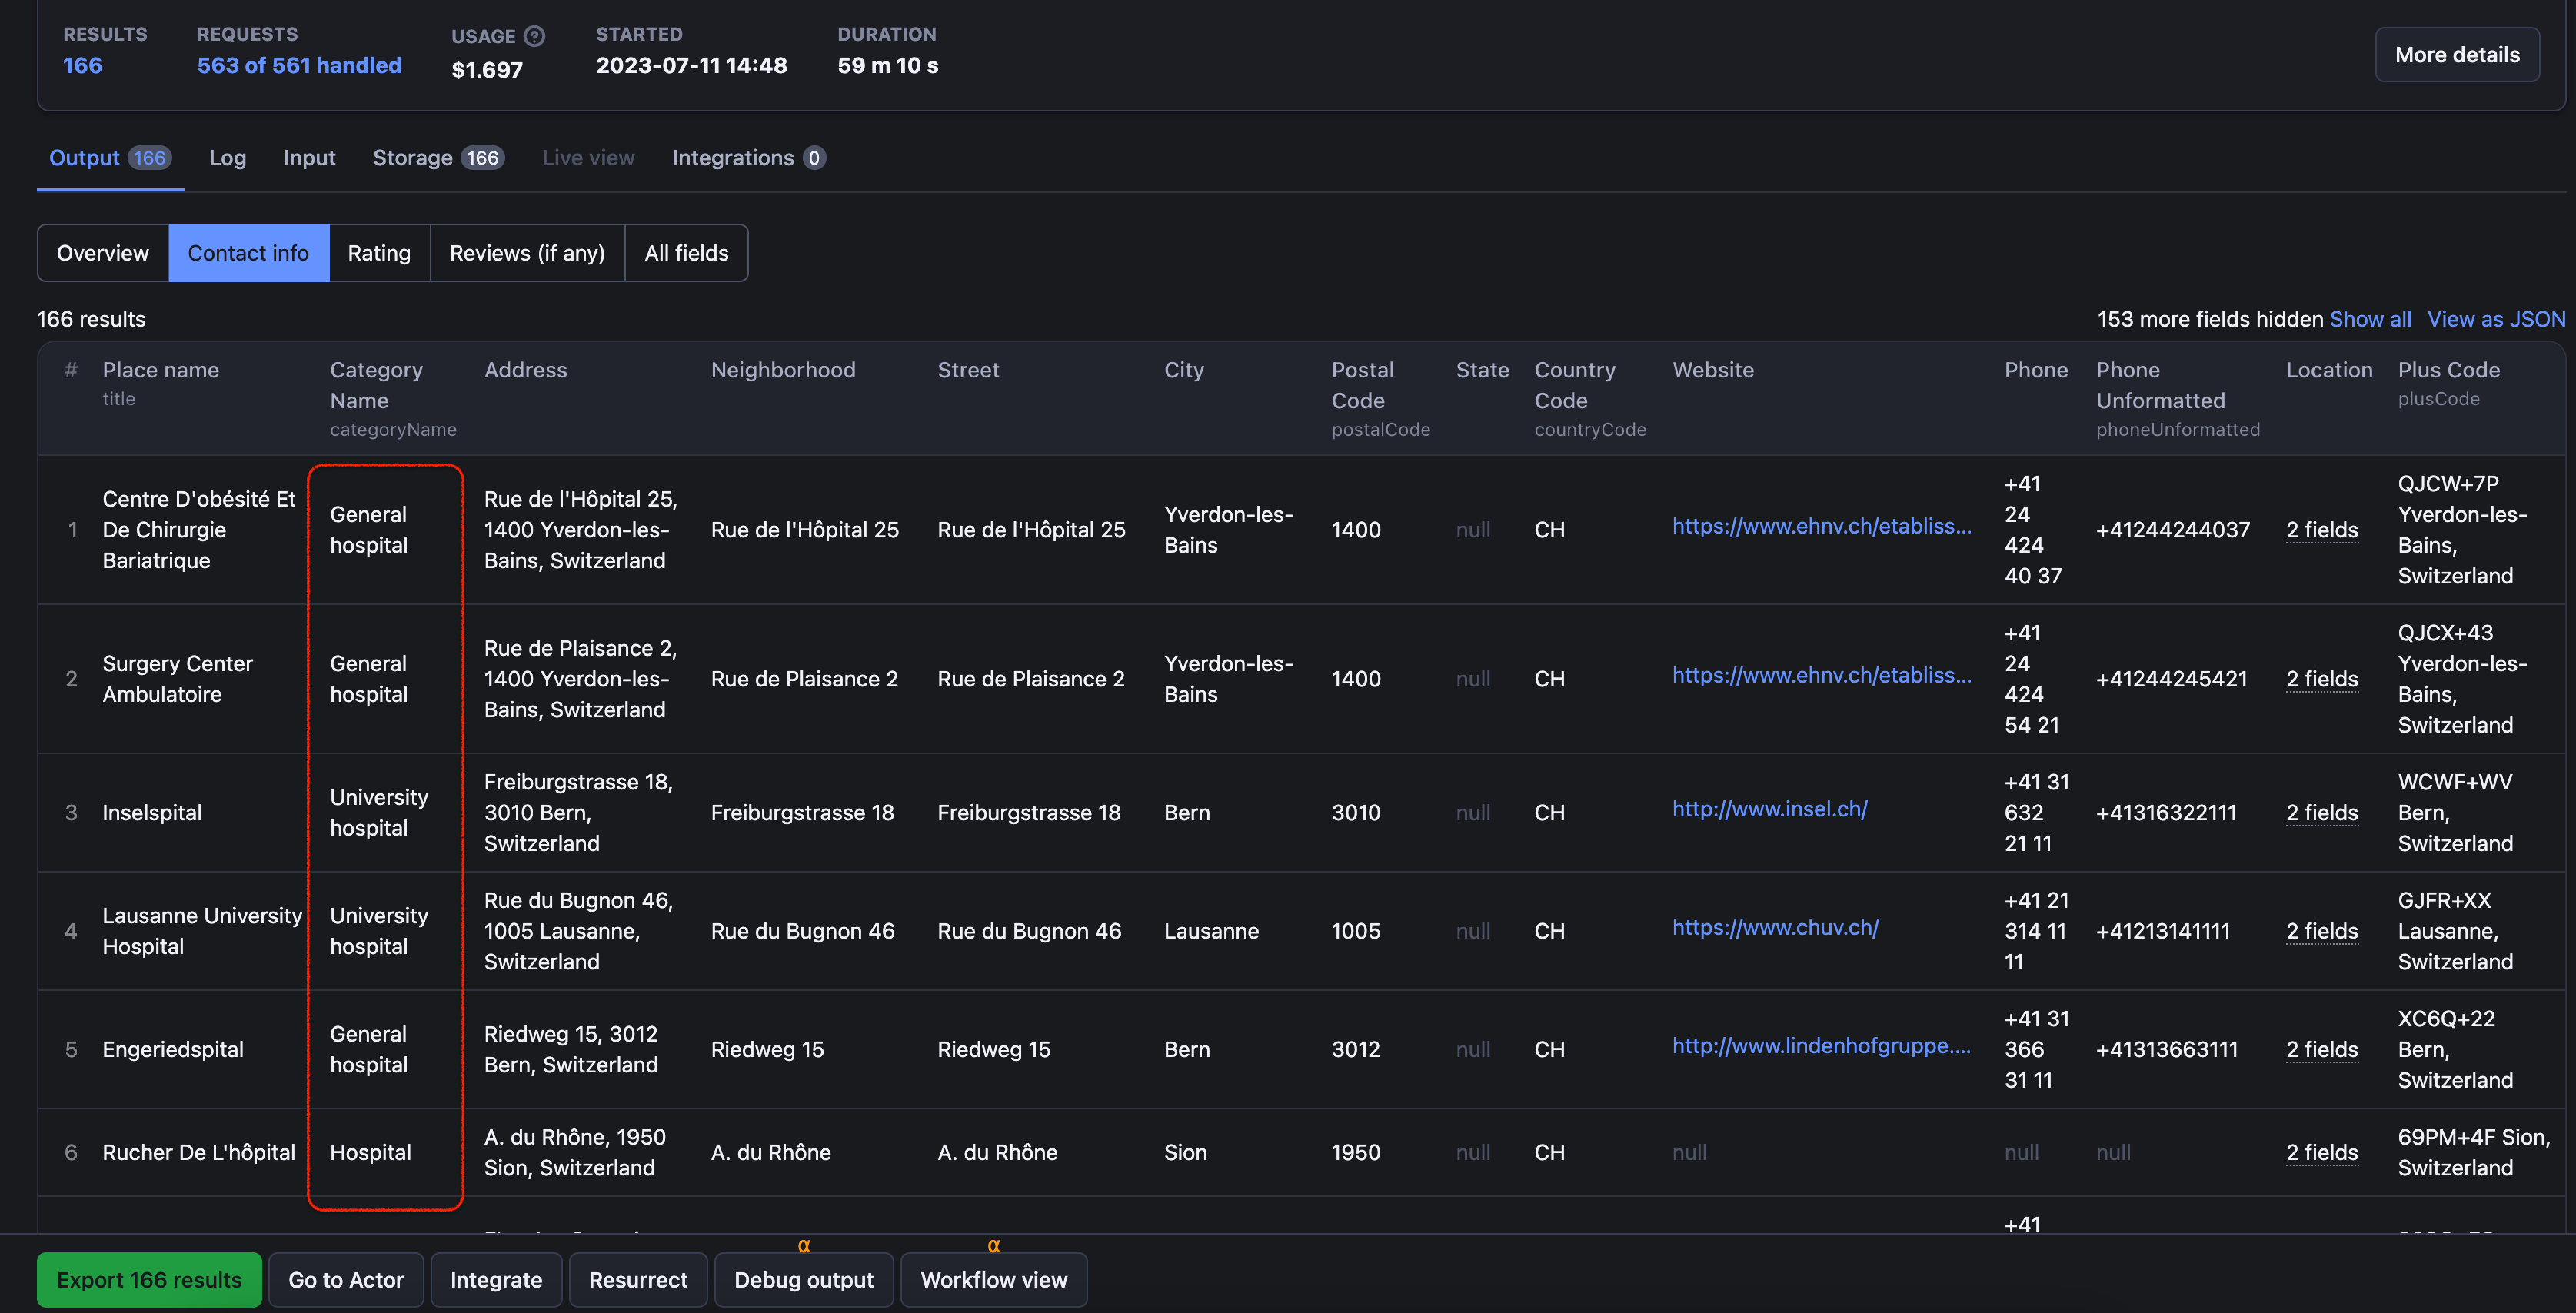Image resolution: width=2576 pixels, height=1313 pixels.
Task: Select the Rating view toggle
Action: coord(379,253)
